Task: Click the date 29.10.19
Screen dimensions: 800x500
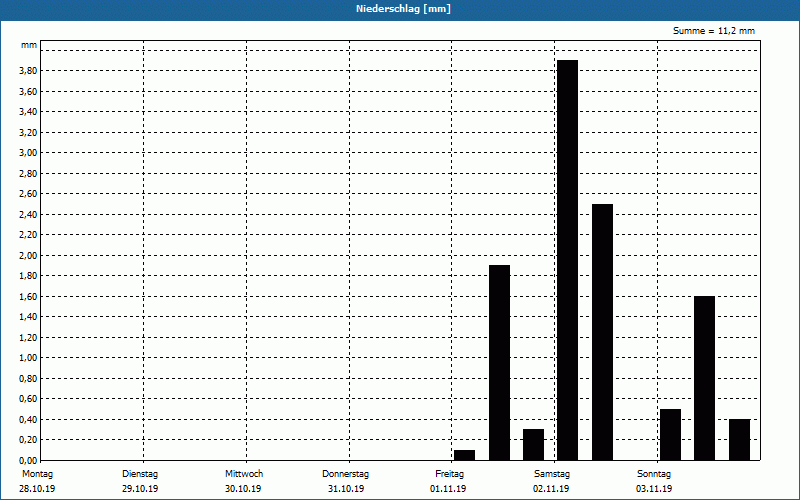Action: click(x=140, y=489)
